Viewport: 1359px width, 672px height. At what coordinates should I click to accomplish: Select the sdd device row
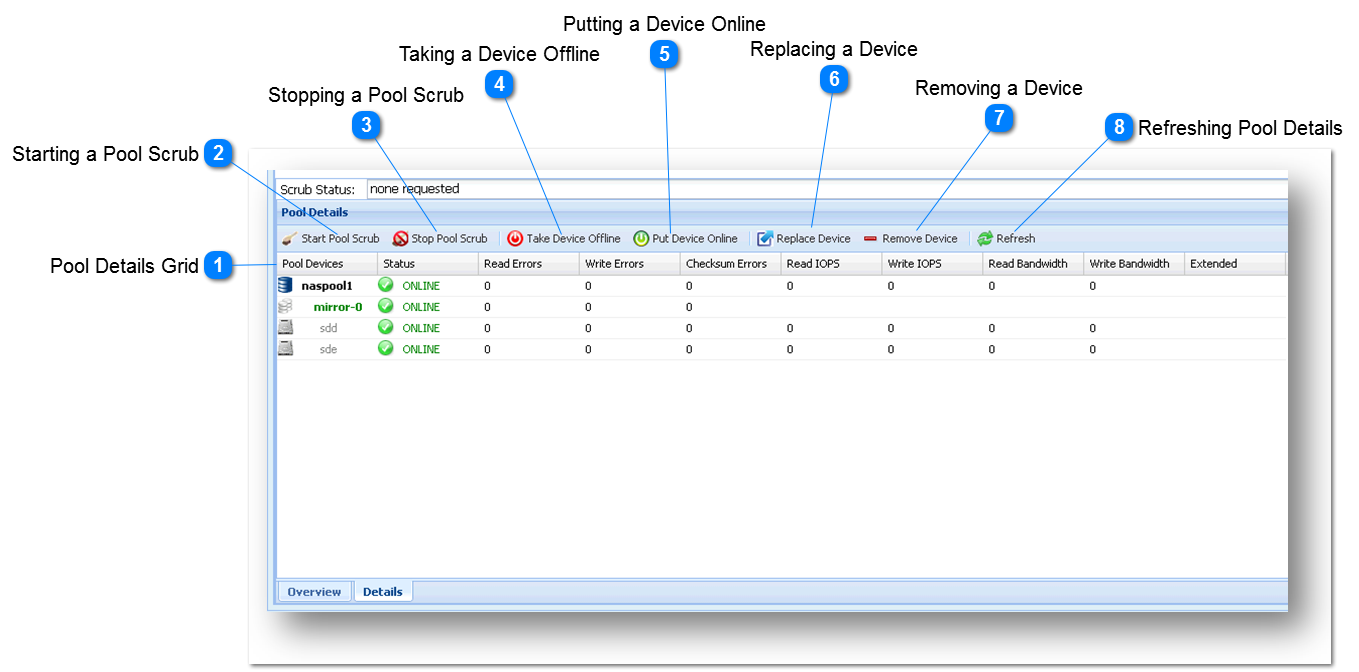pyautogui.click(x=782, y=328)
